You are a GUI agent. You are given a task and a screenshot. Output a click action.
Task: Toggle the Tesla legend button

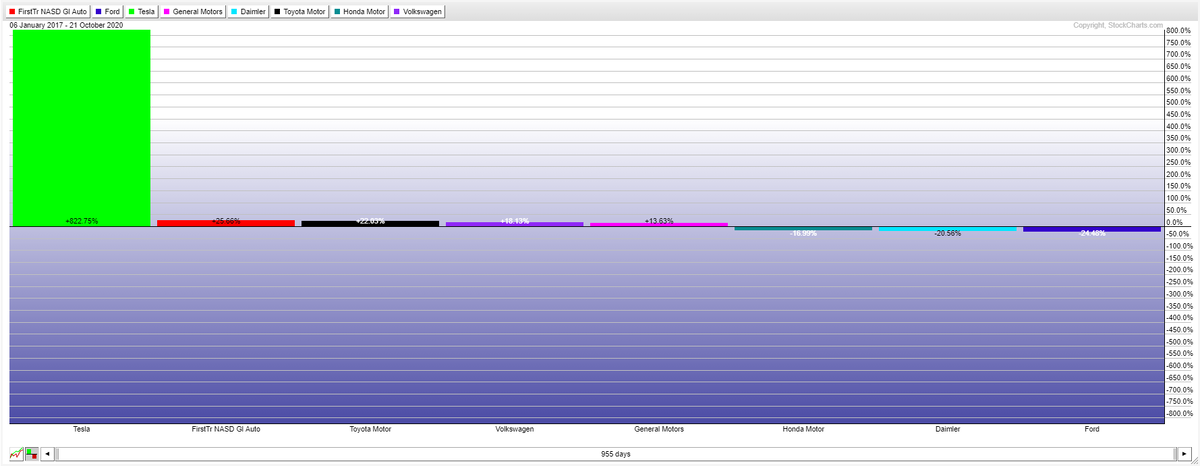click(142, 11)
